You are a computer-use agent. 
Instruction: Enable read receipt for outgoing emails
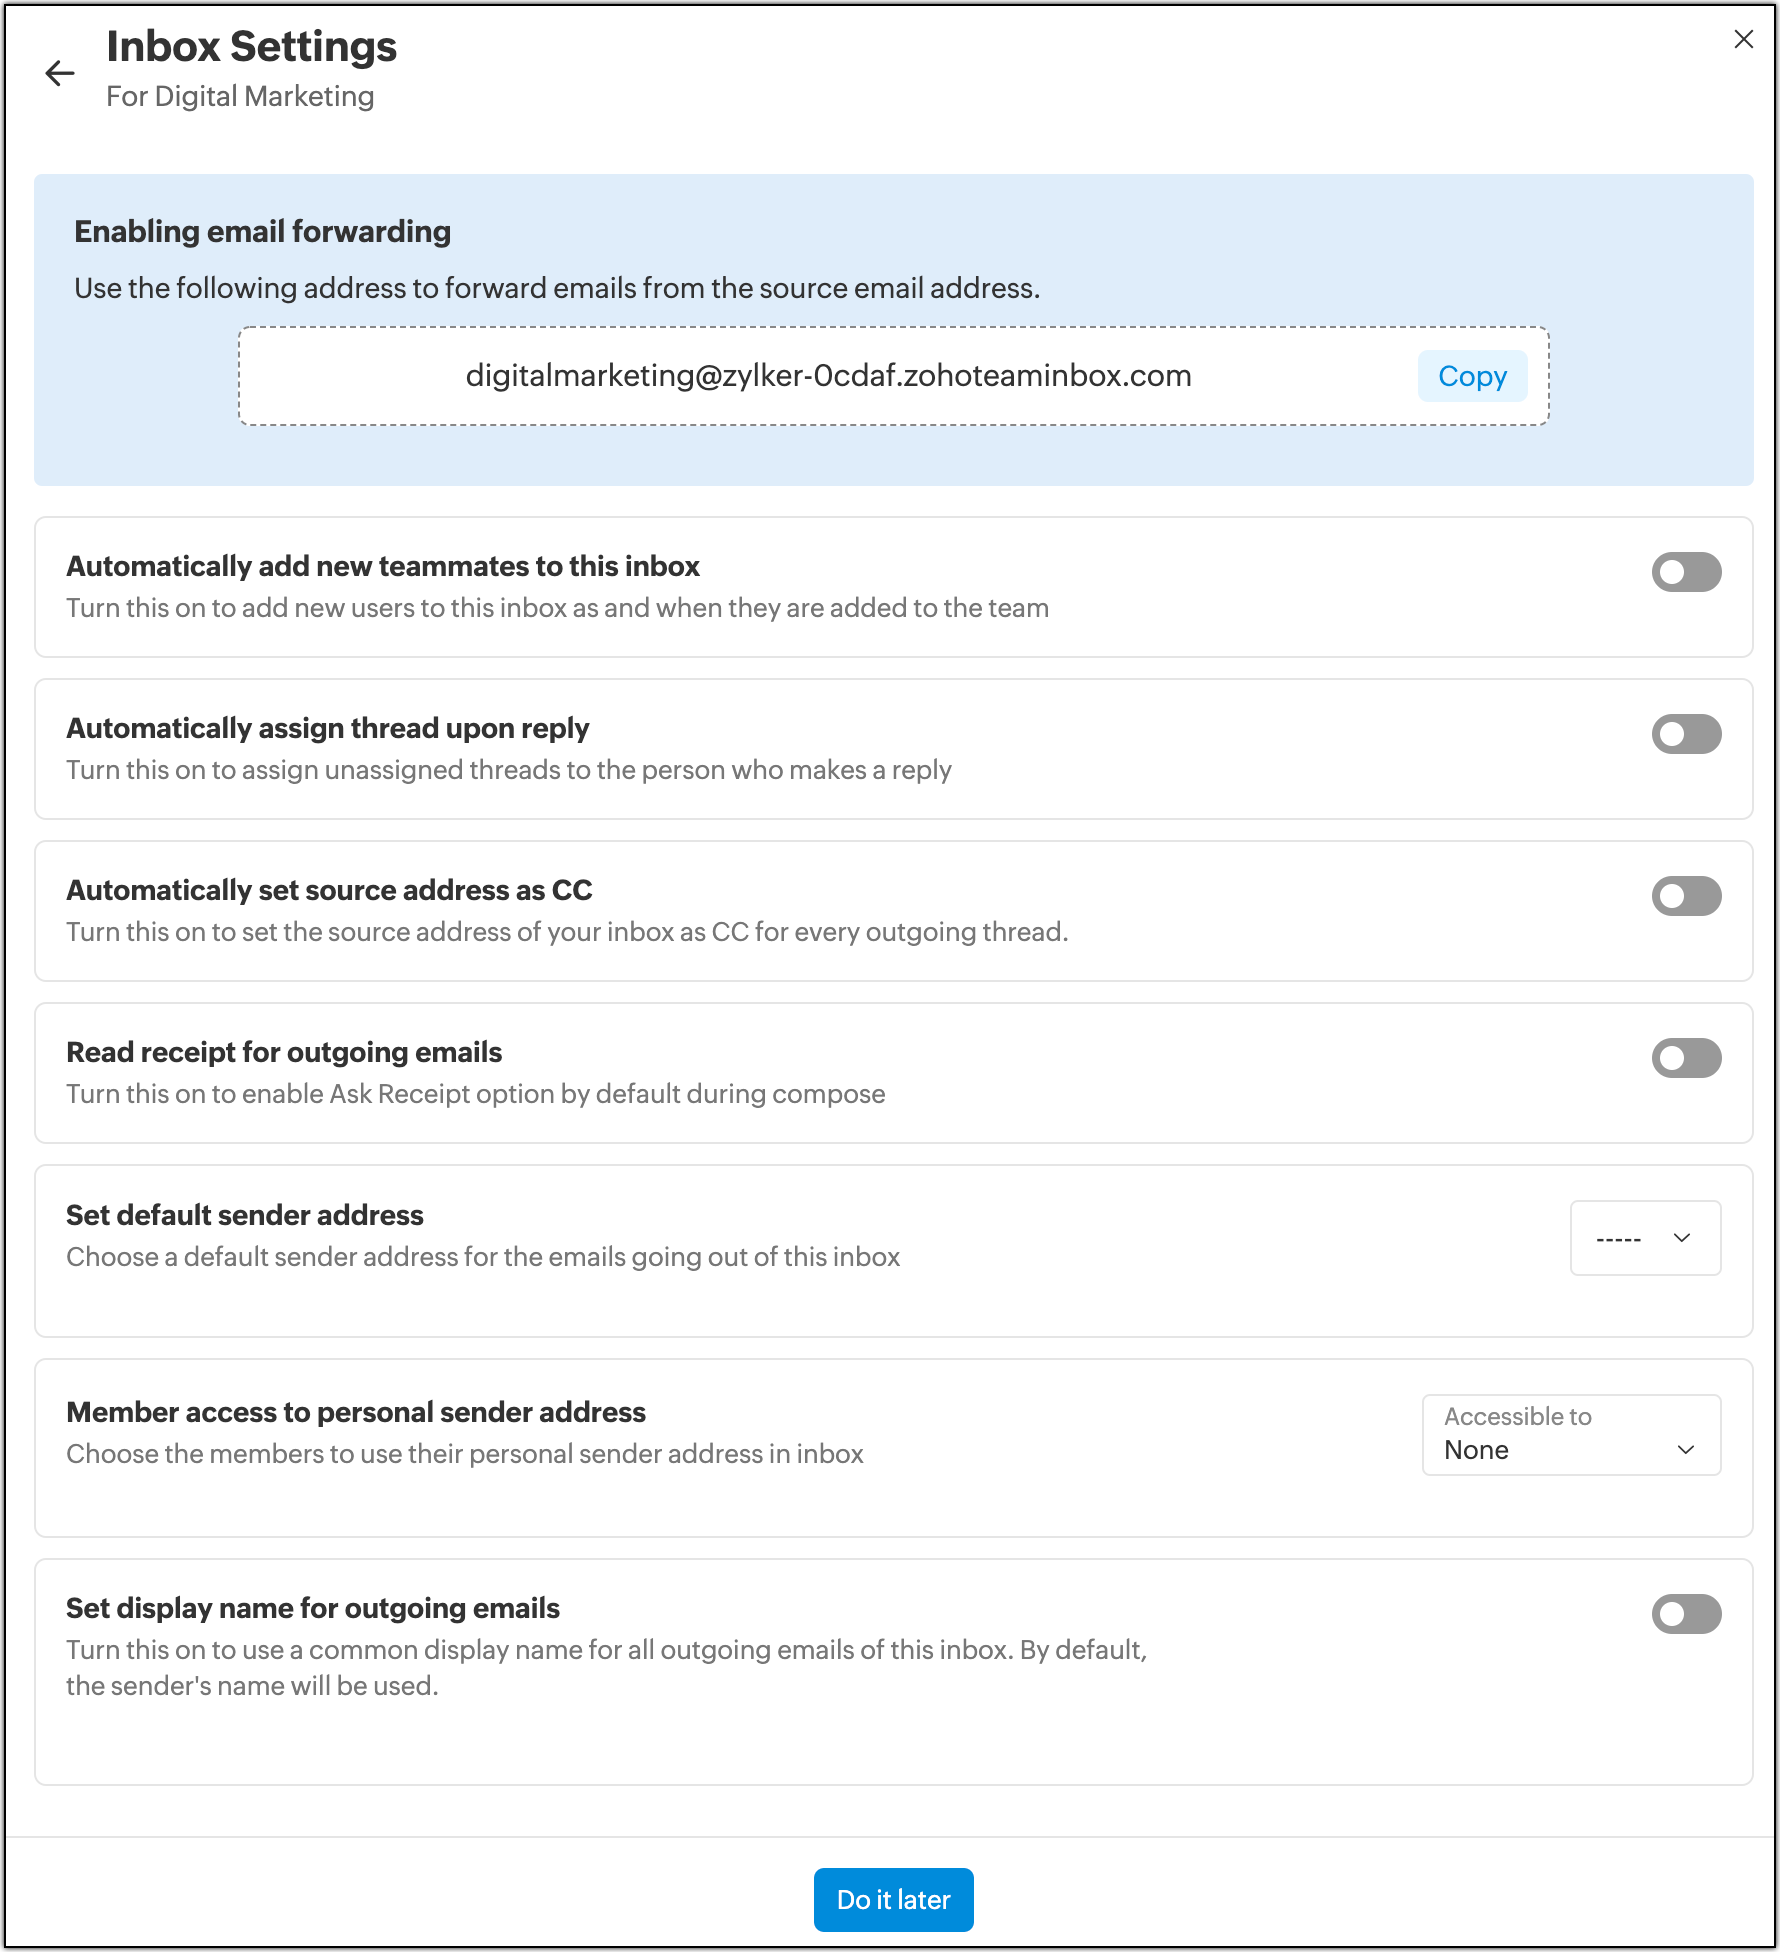(x=1685, y=1058)
